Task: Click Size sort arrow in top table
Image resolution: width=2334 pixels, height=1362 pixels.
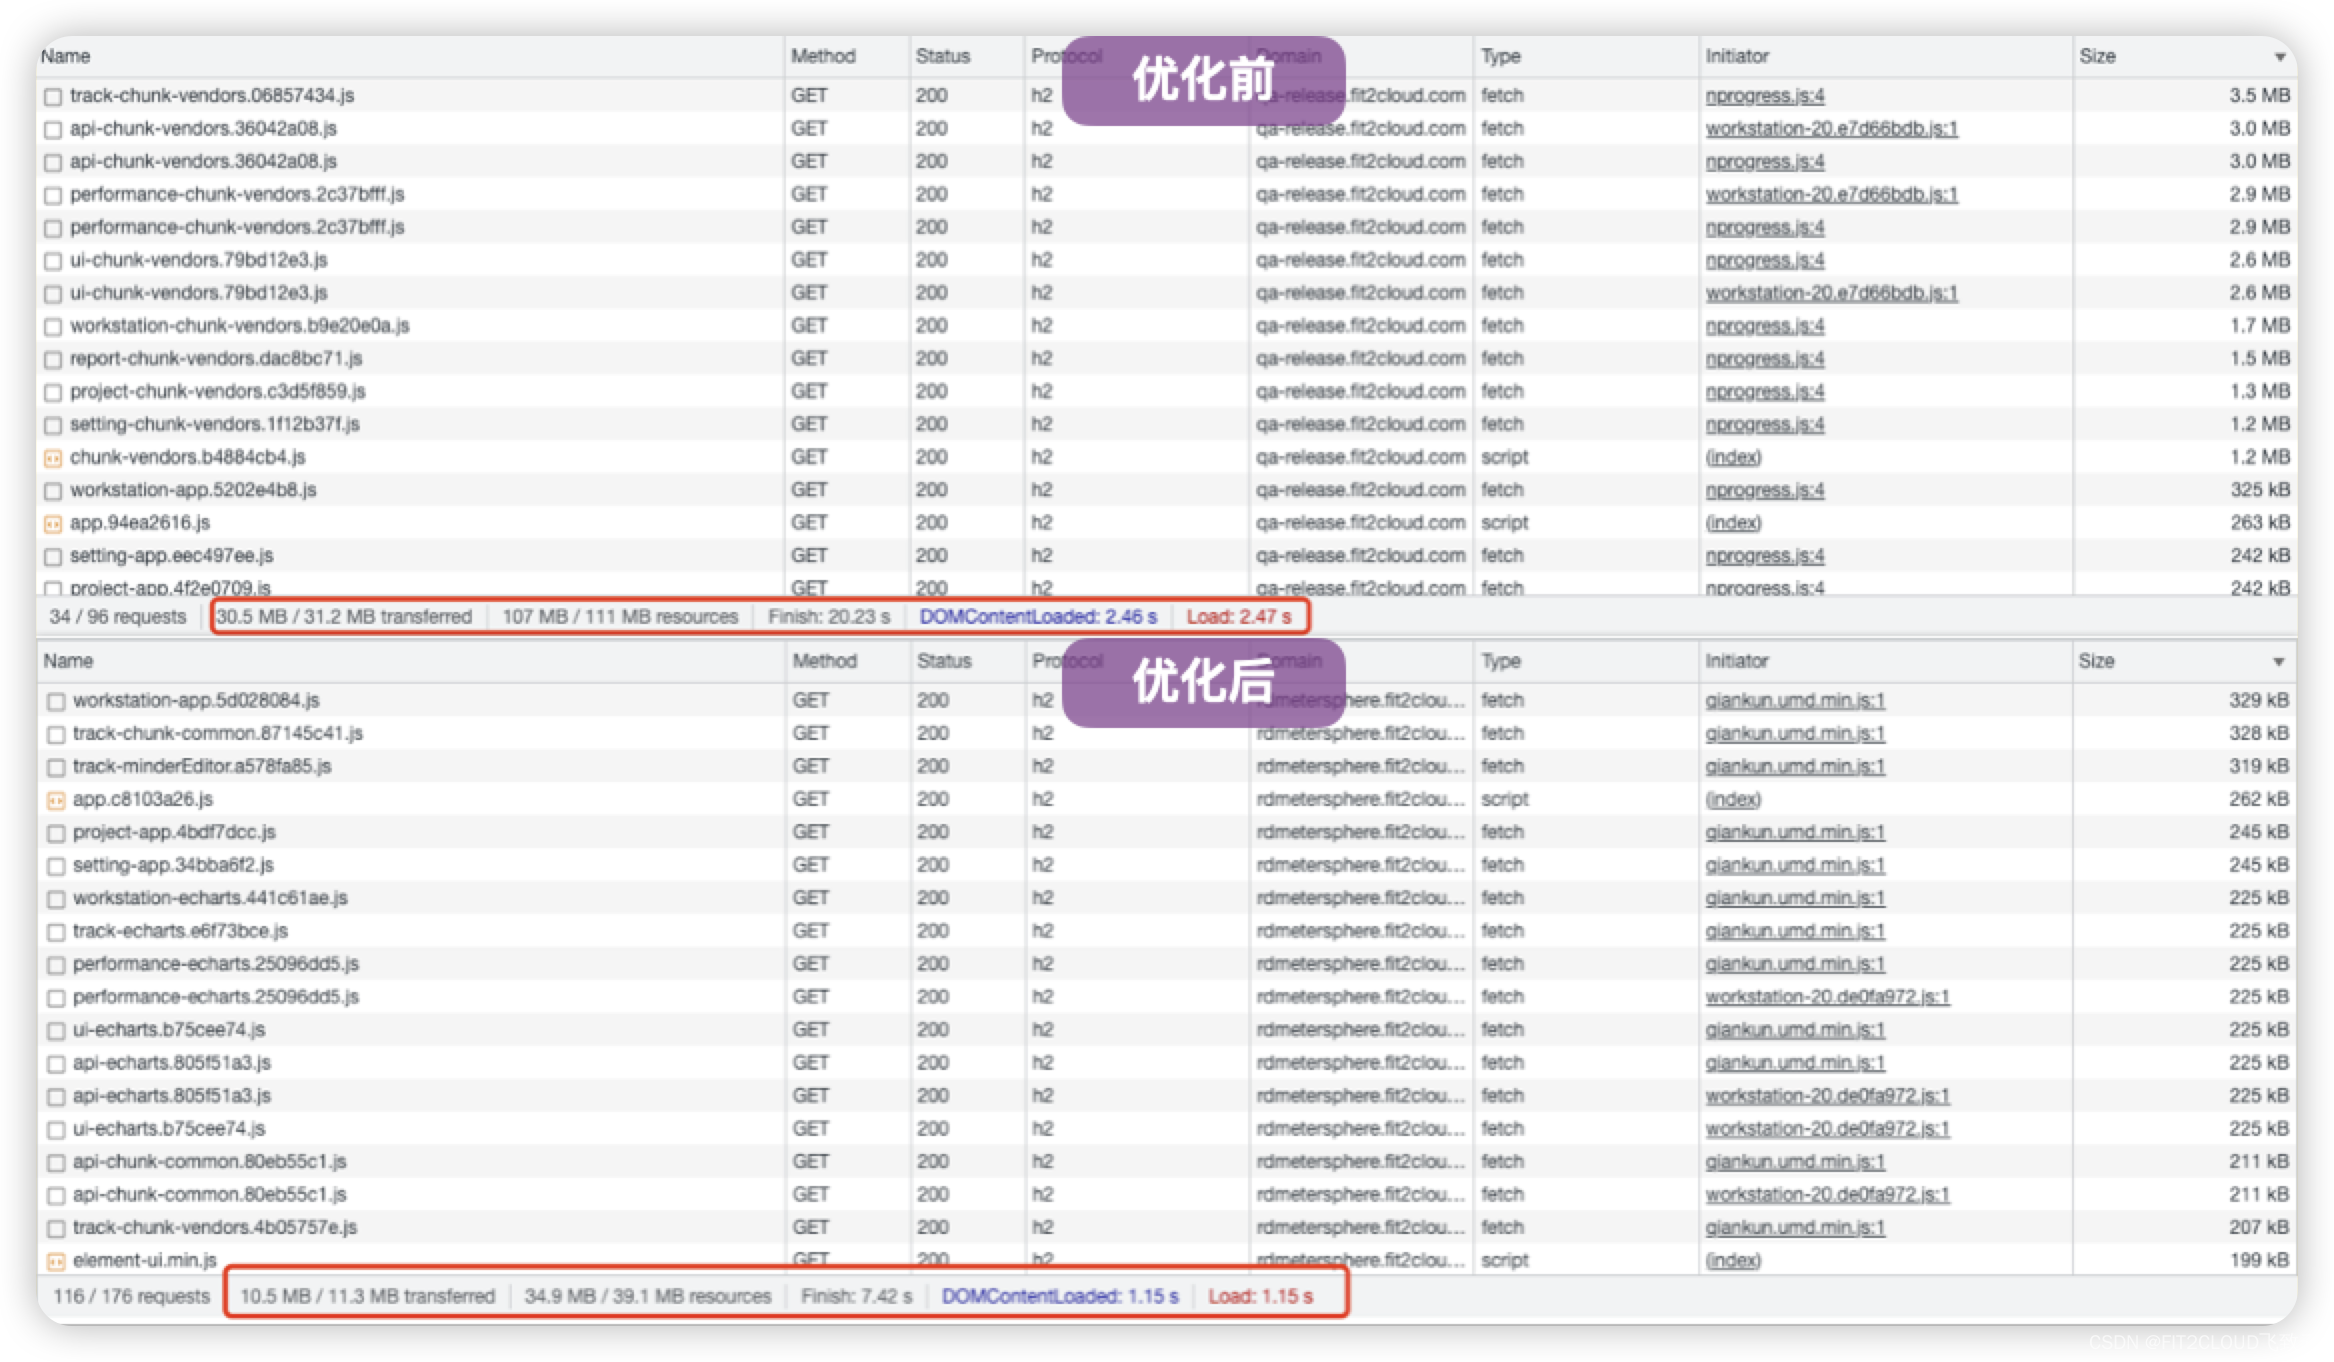Action: click(2279, 57)
